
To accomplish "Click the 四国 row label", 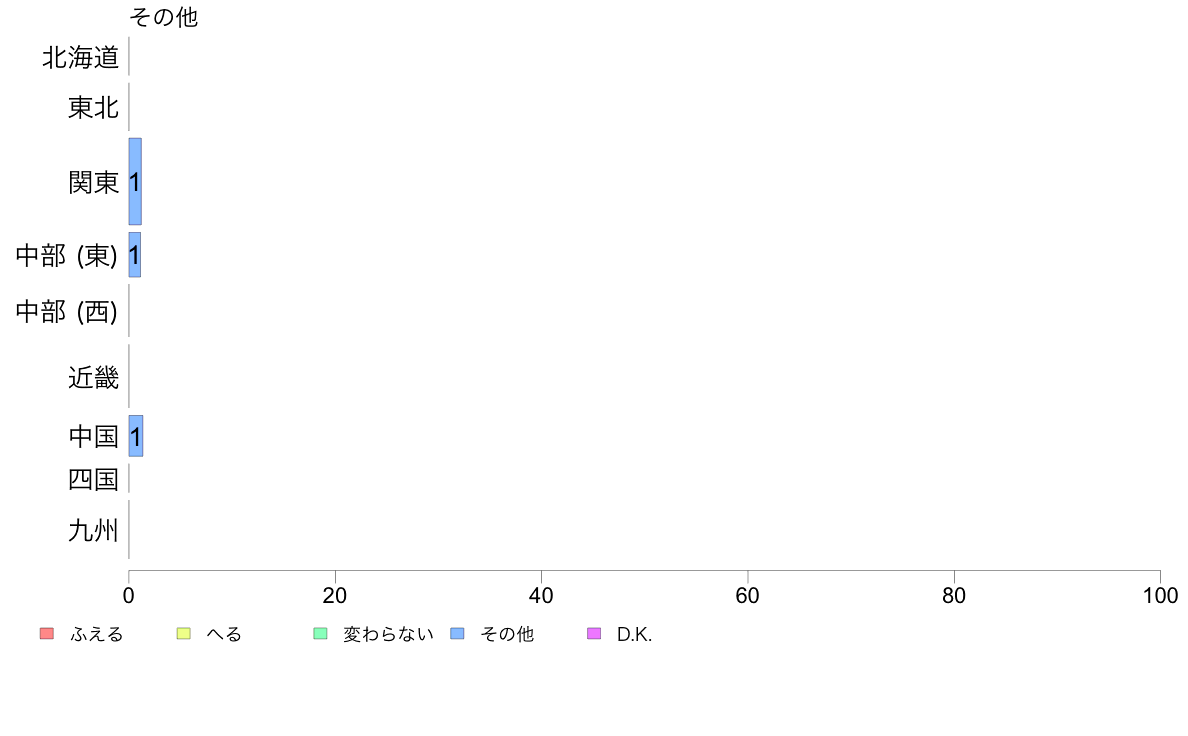I will [x=94, y=479].
